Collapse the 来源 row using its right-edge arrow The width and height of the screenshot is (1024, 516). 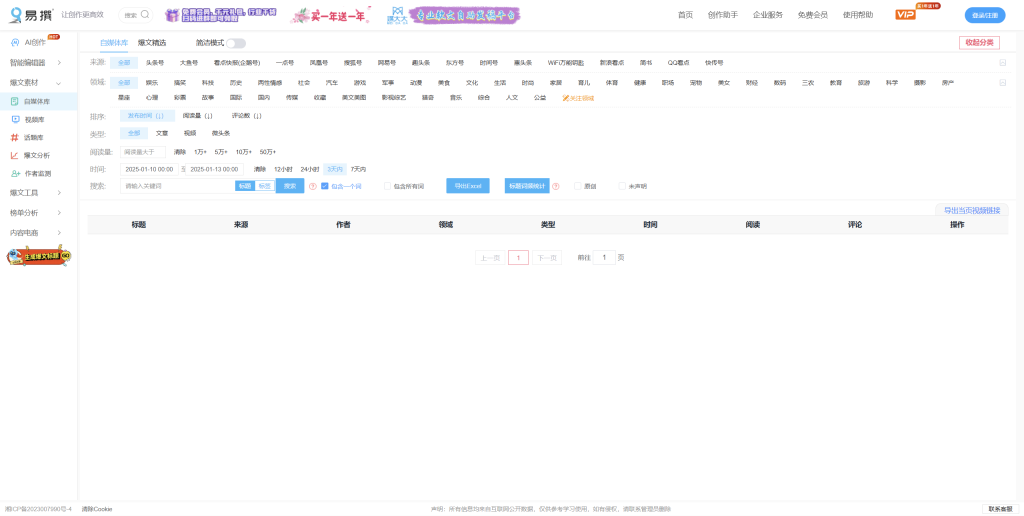pyautogui.click(x=1002, y=63)
